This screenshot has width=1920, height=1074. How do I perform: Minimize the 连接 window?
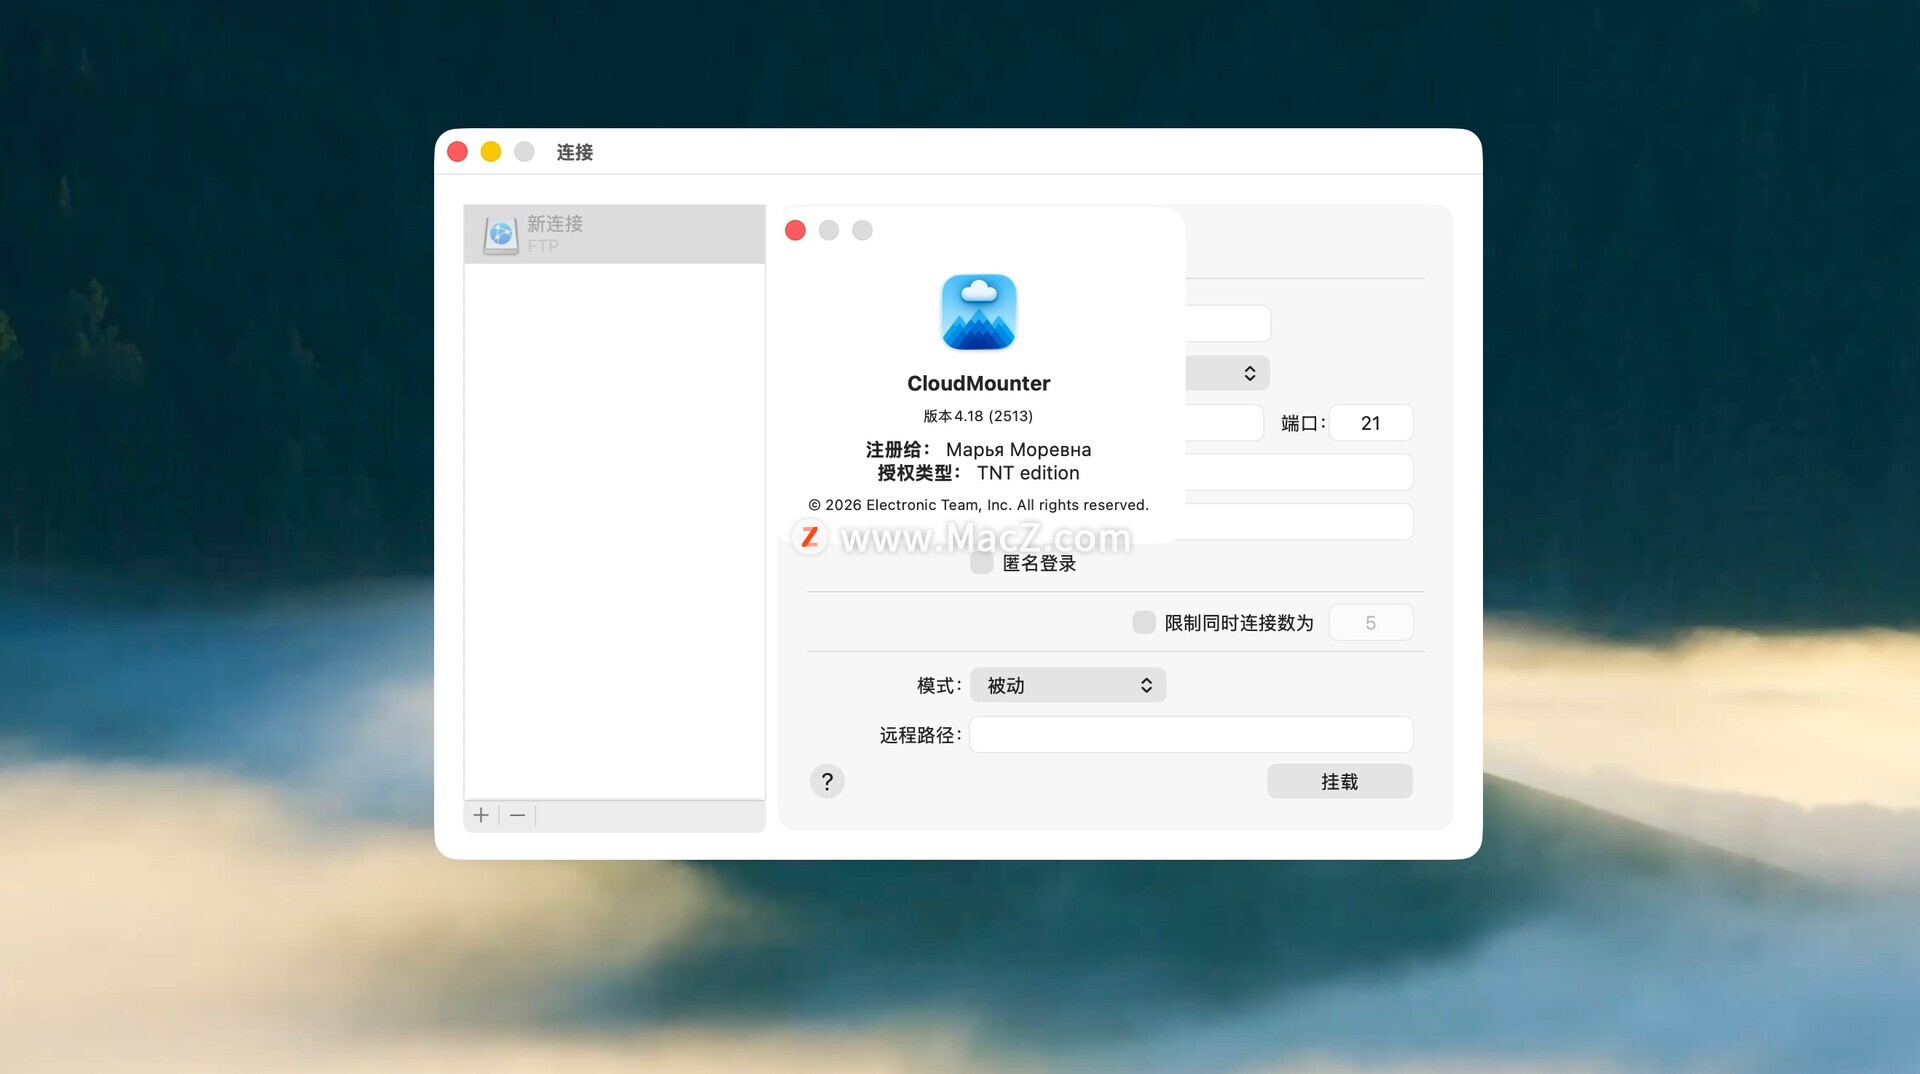(491, 152)
